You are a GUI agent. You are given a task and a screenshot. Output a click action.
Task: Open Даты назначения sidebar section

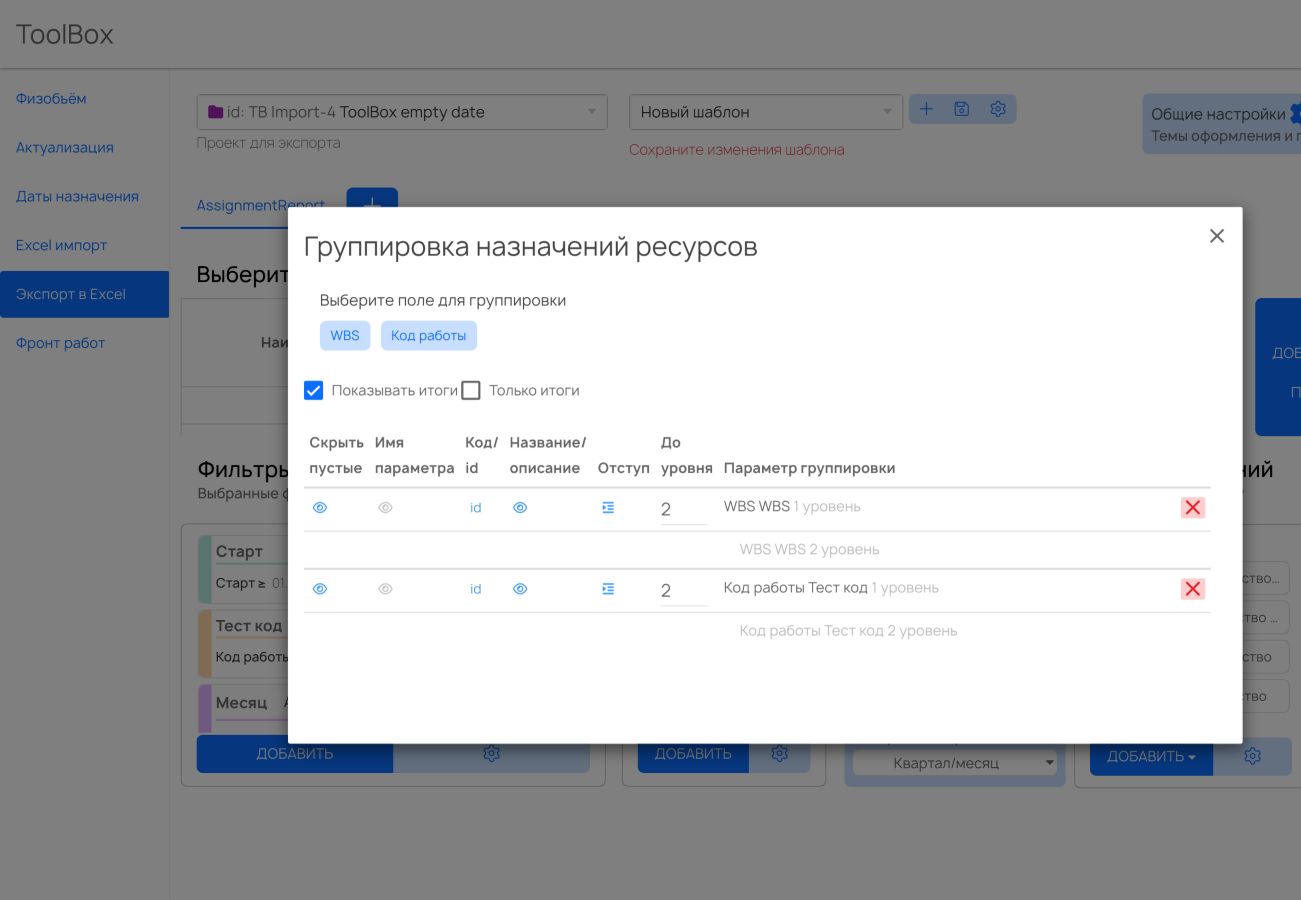tap(77, 197)
